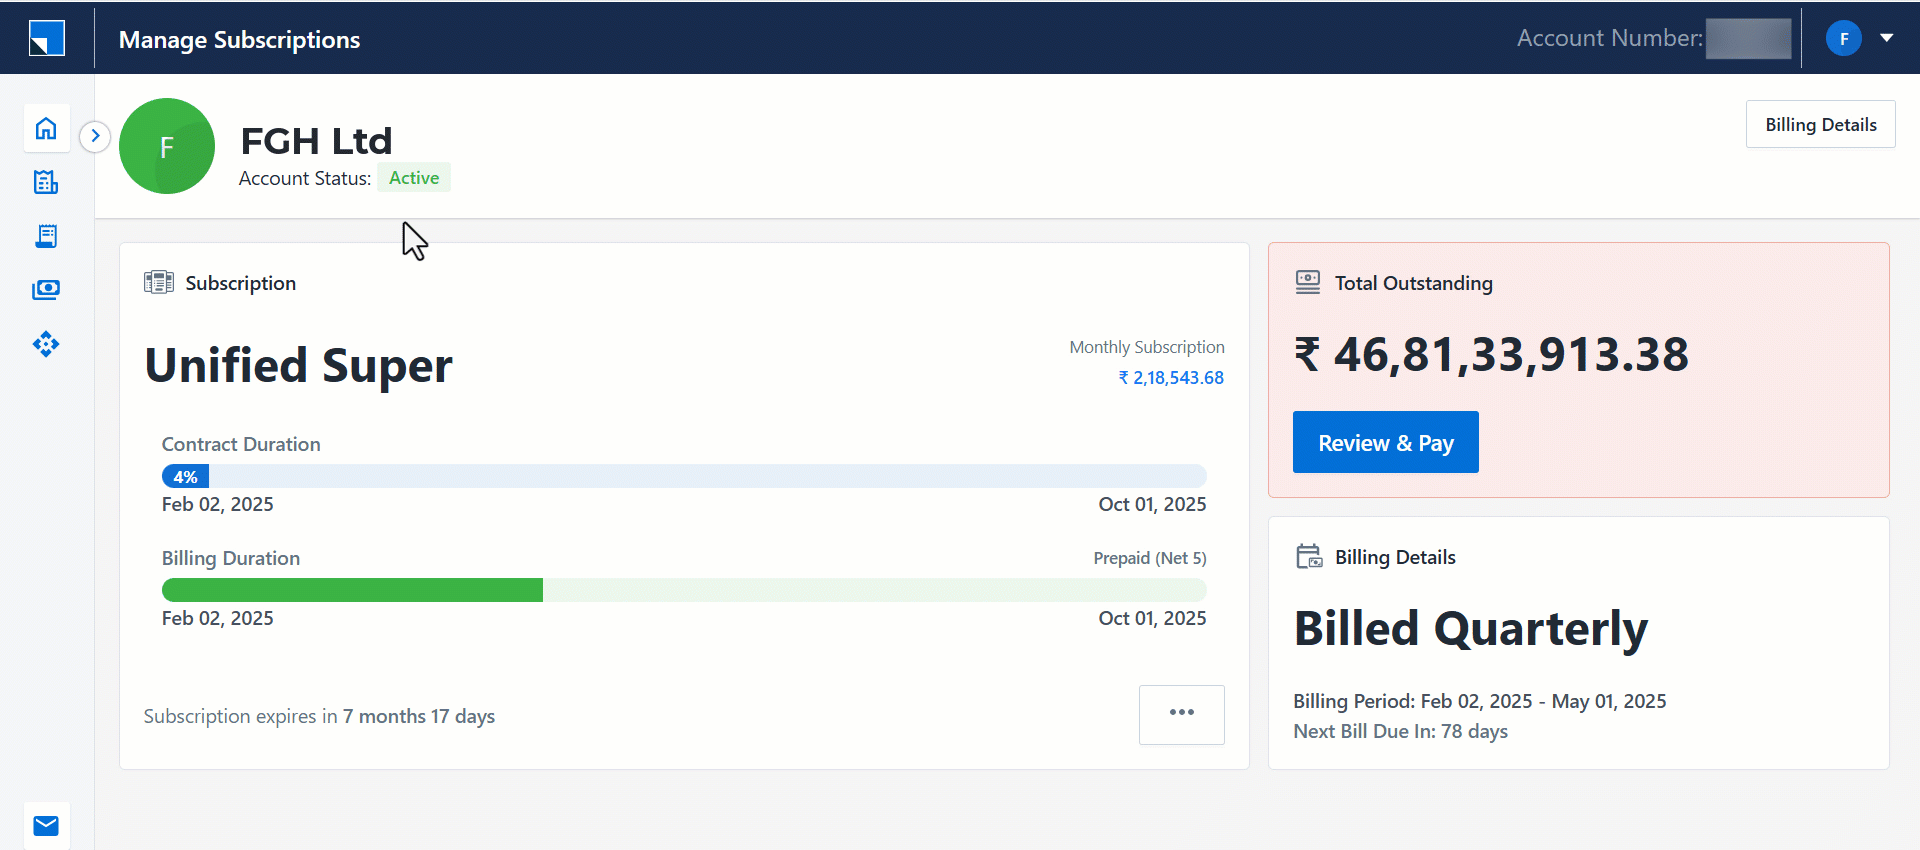Click the Contract Duration progress bar
This screenshot has width=1920, height=850.
(684, 476)
